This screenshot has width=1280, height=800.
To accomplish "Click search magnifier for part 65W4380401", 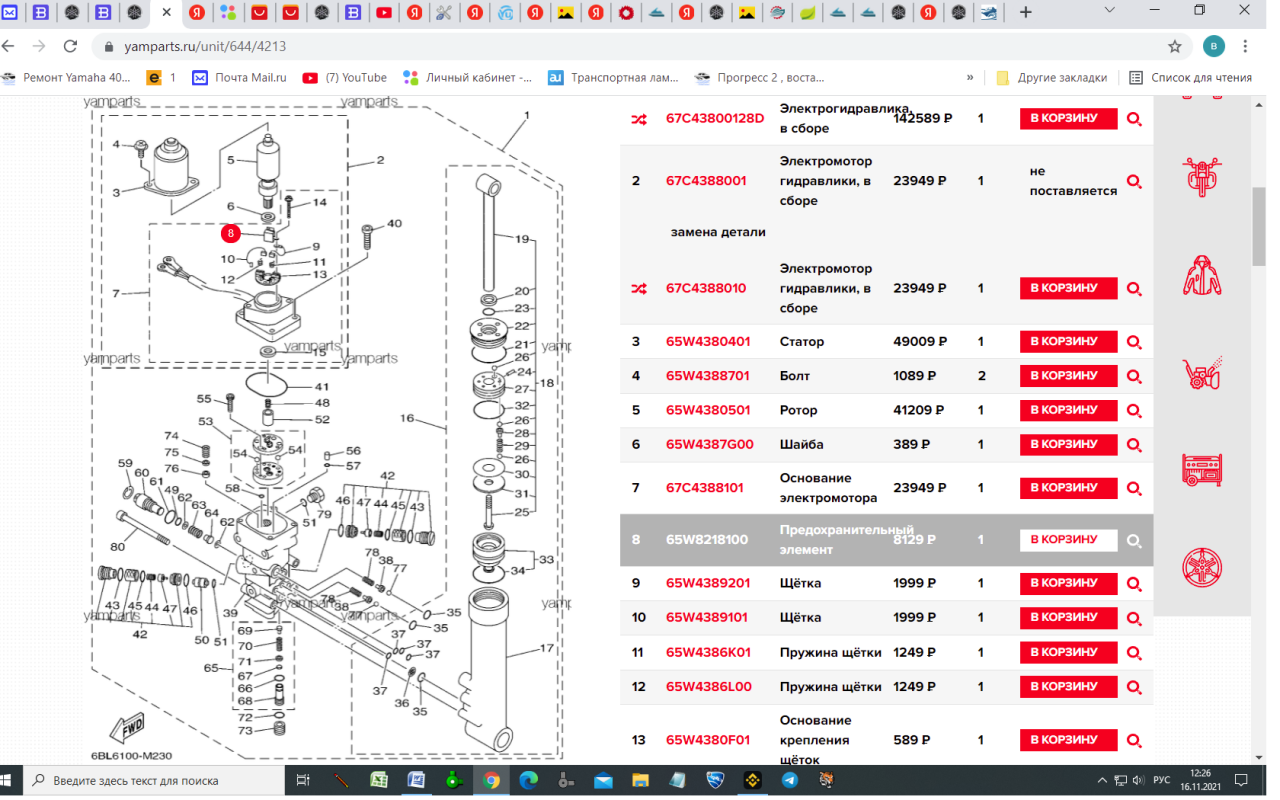I will point(1134,342).
